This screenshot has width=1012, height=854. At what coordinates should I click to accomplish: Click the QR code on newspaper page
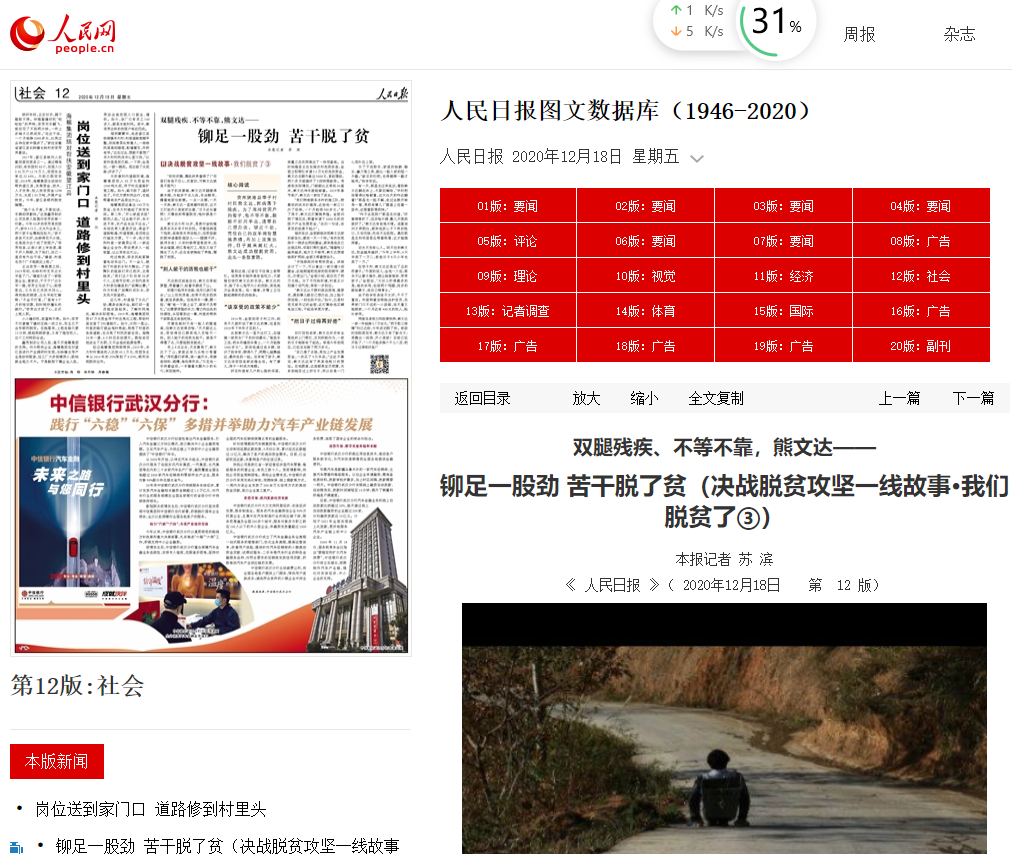coord(380,363)
